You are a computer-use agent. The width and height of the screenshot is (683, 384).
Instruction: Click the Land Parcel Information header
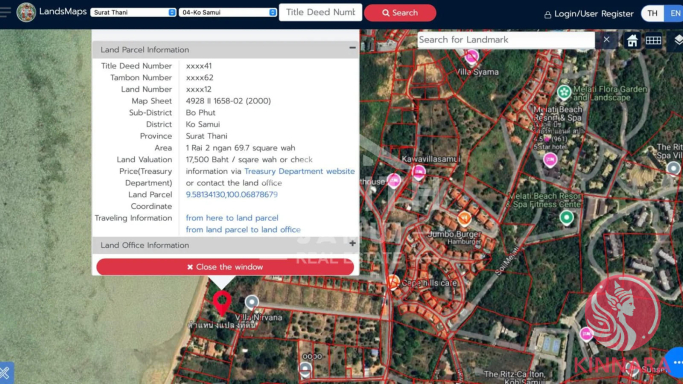click(225, 50)
